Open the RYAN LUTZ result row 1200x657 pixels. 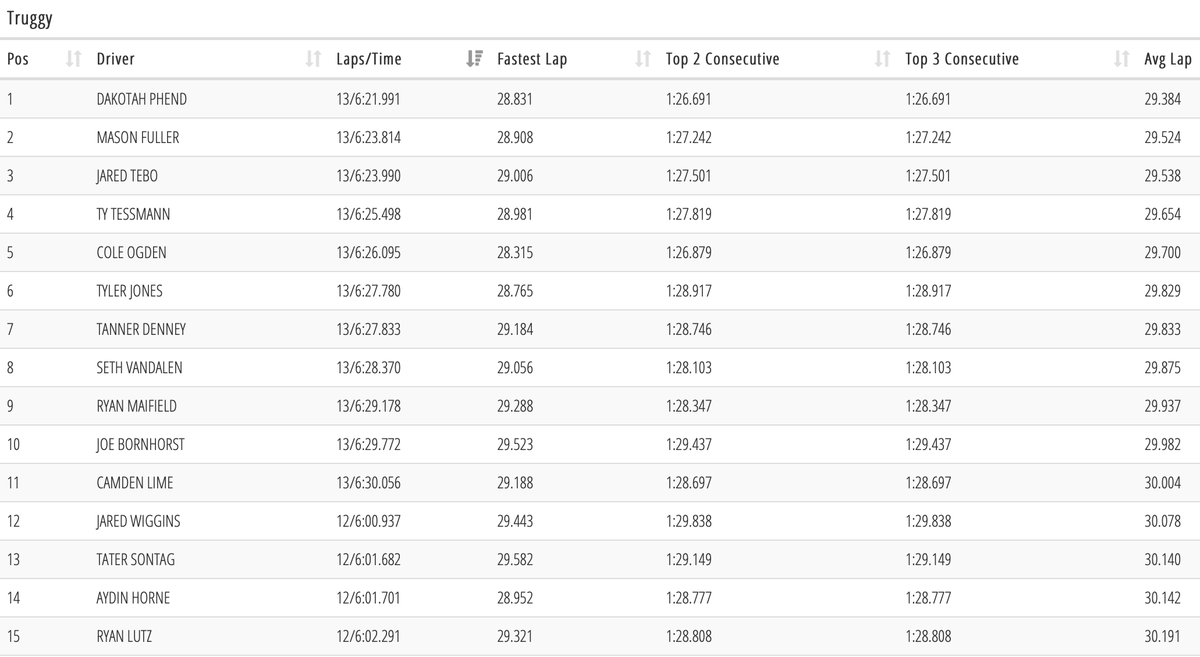click(x=125, y=636)
